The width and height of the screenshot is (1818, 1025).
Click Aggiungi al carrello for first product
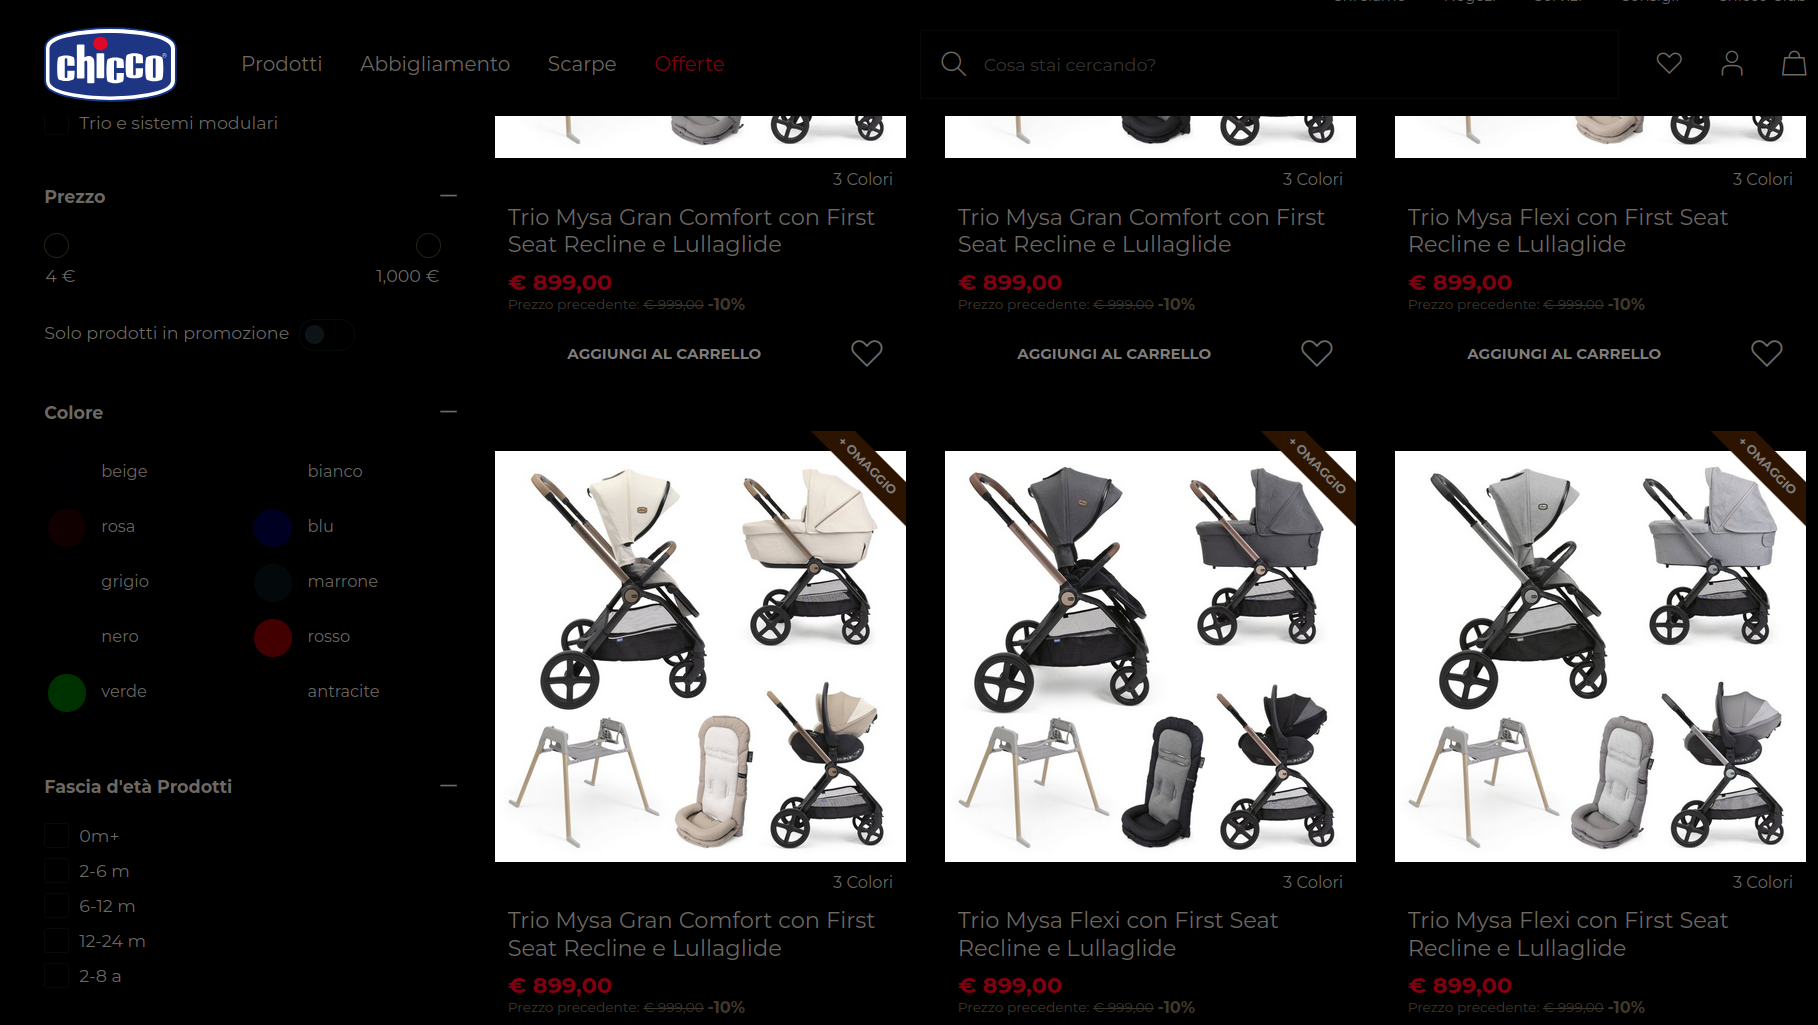tap(664, 354)
